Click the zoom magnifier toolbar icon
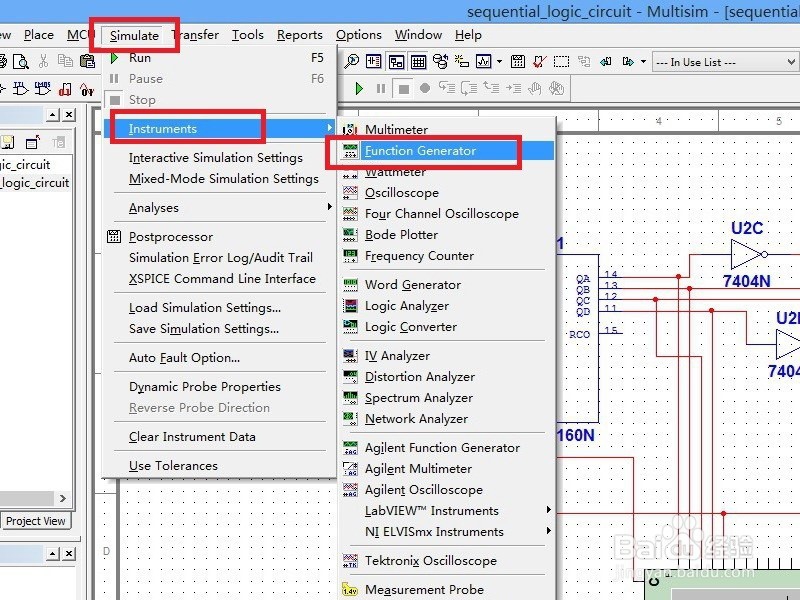Image resolution: width=800 pixels, height=600 pixels. pos(352,62)
